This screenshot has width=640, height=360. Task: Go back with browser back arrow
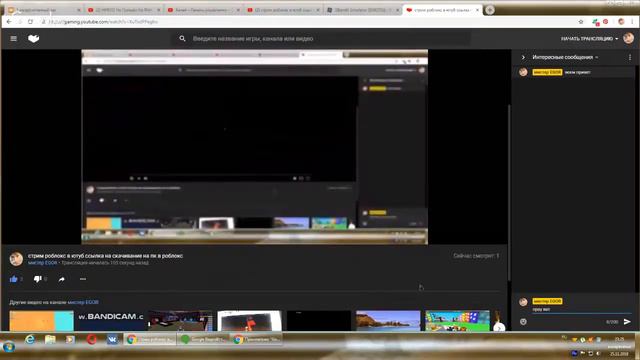tap(9, 22)
